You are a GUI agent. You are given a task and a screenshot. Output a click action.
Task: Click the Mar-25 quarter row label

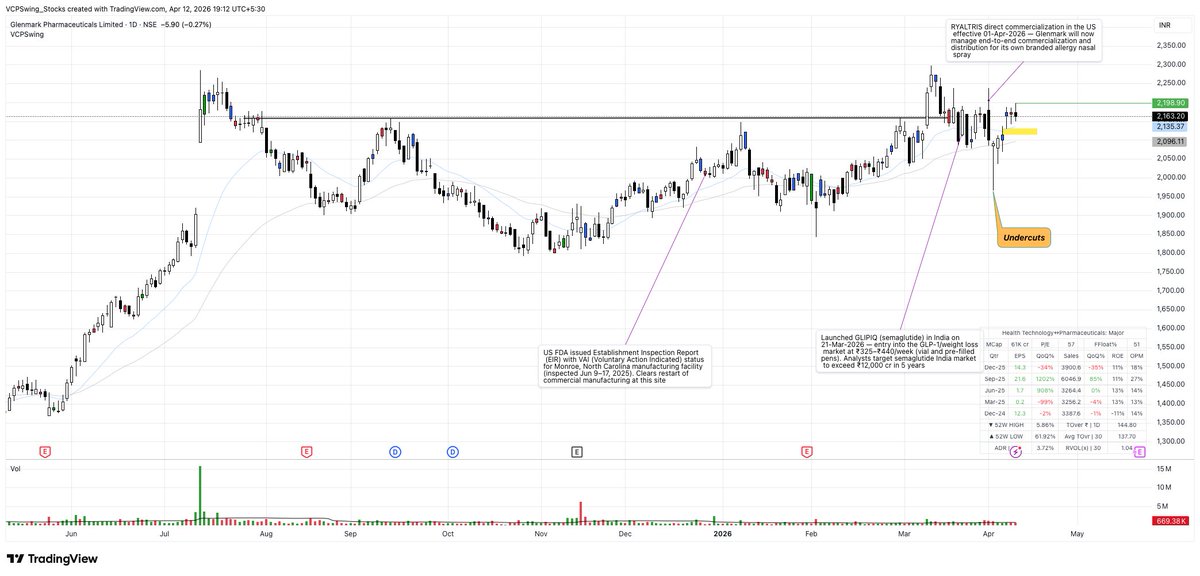coord(995,402)
